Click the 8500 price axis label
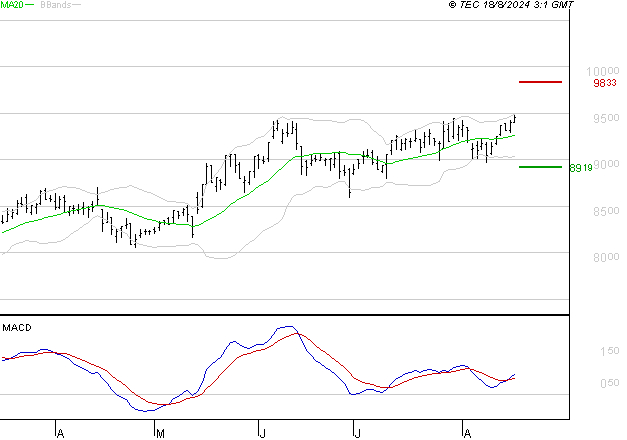Viewport: 627px width, 440px height. pyautogui.click(x=606, y=211)
